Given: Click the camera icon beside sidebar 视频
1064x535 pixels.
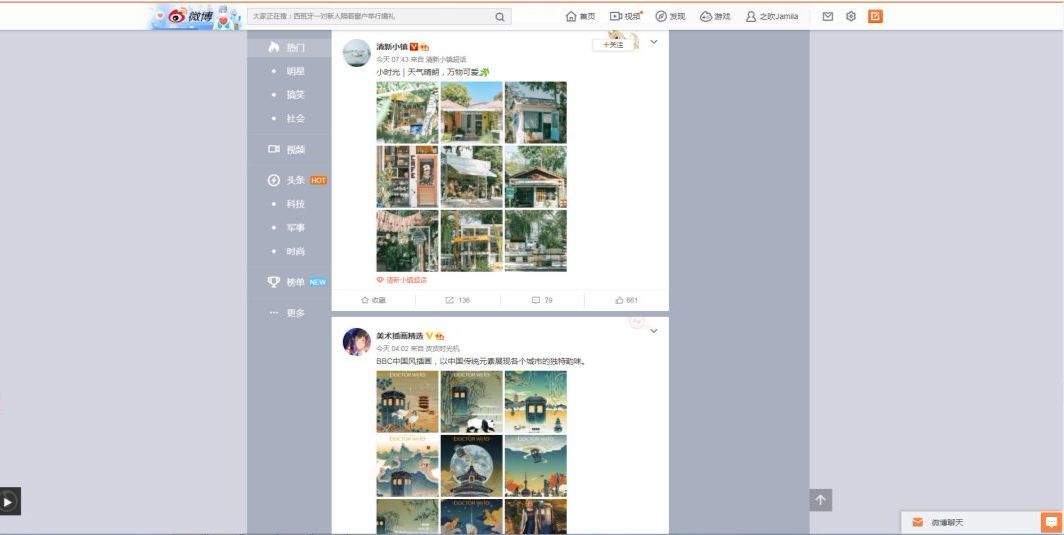Looking at the screenshot, I should tap(273, 149).
